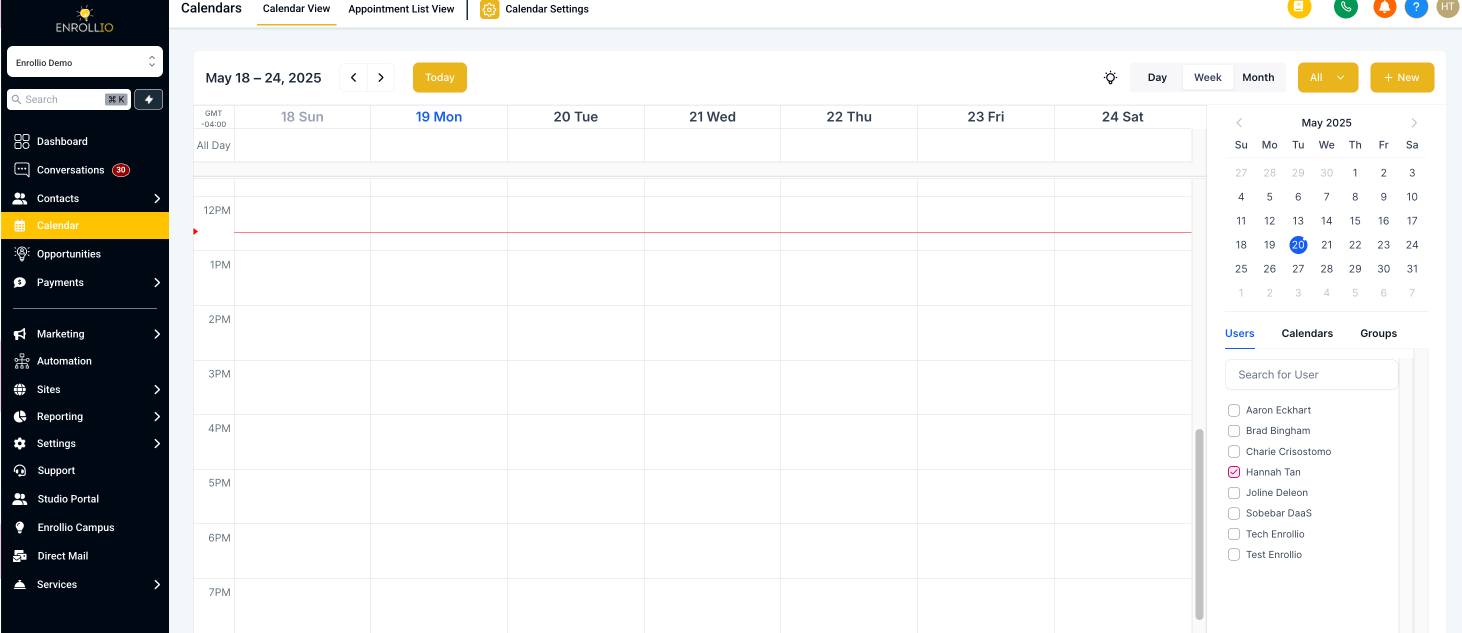The image size is (1462, 633).
Task: Uncheck the Hannah Tan checkbox
Action: 1234,472
